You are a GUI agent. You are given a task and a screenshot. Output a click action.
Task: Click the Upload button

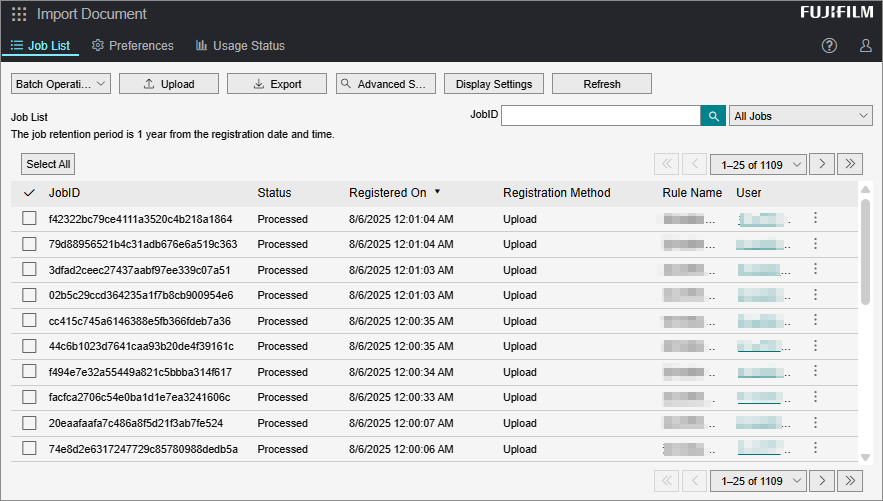pyautogui.click(x=169, y=84)
